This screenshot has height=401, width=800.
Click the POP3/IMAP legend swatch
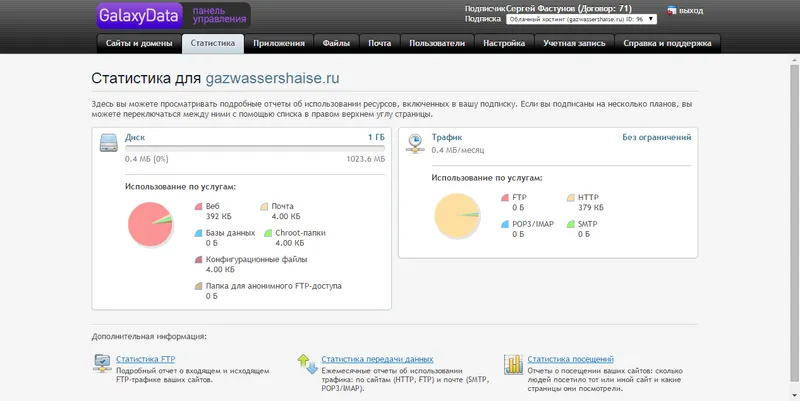click(x=505, y=224)
